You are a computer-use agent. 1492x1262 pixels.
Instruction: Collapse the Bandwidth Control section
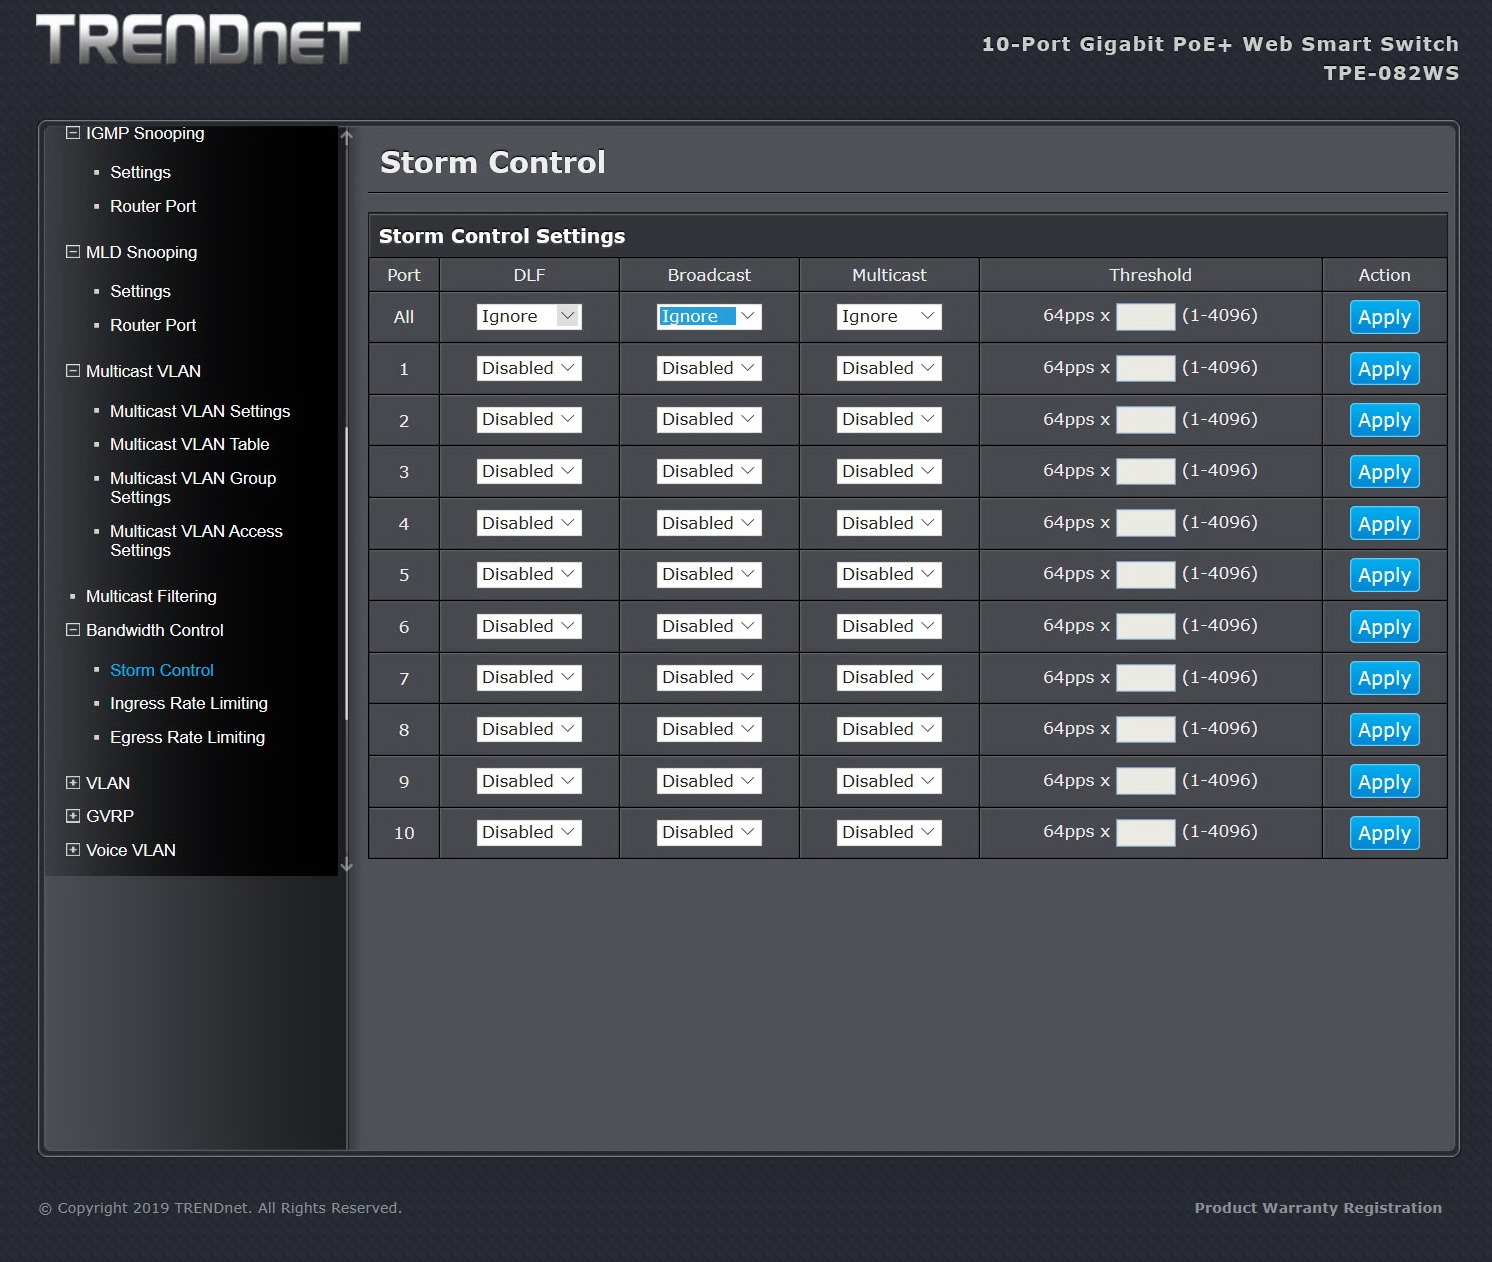point(72,630)
